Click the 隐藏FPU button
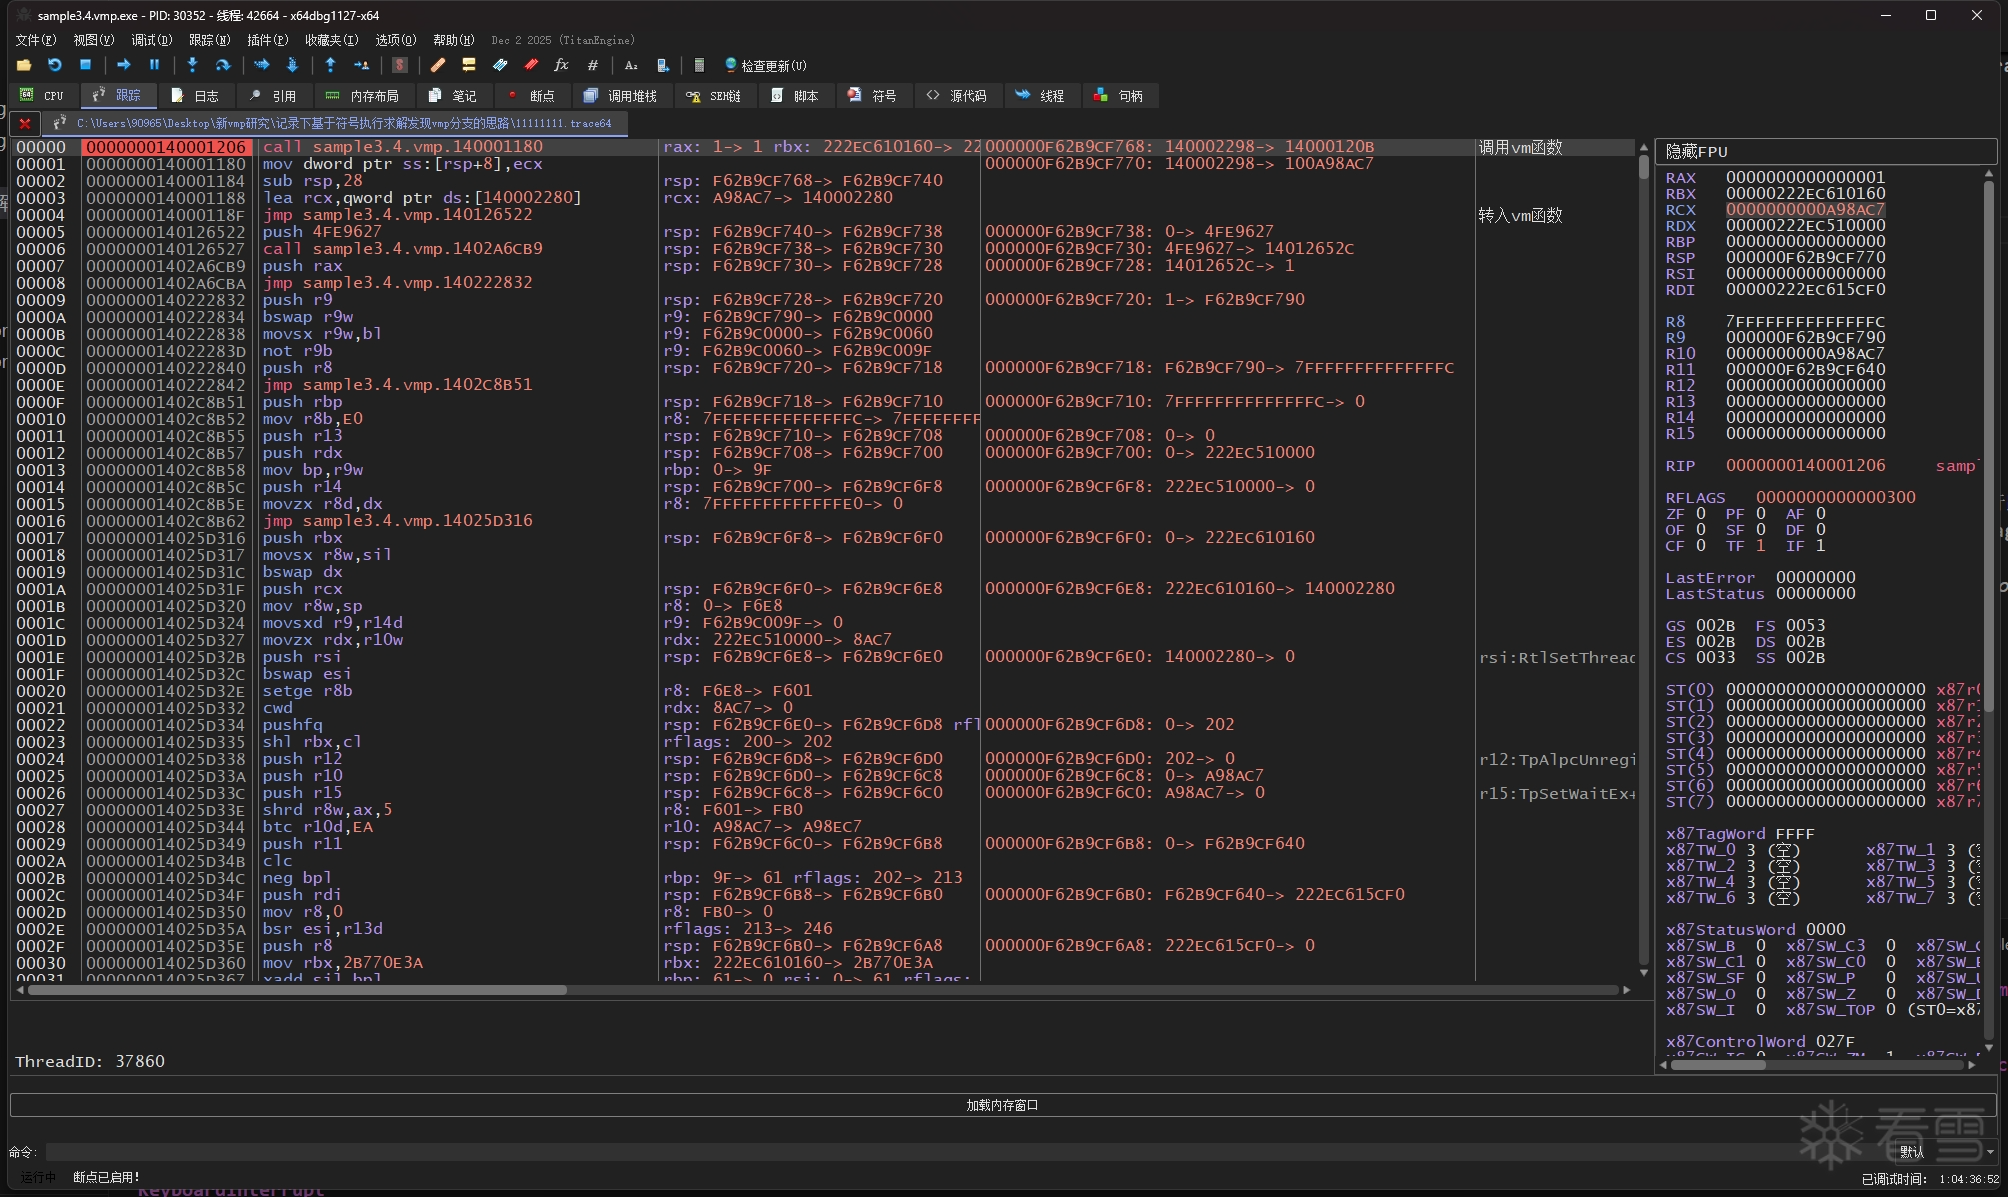 pos(1825,151)
